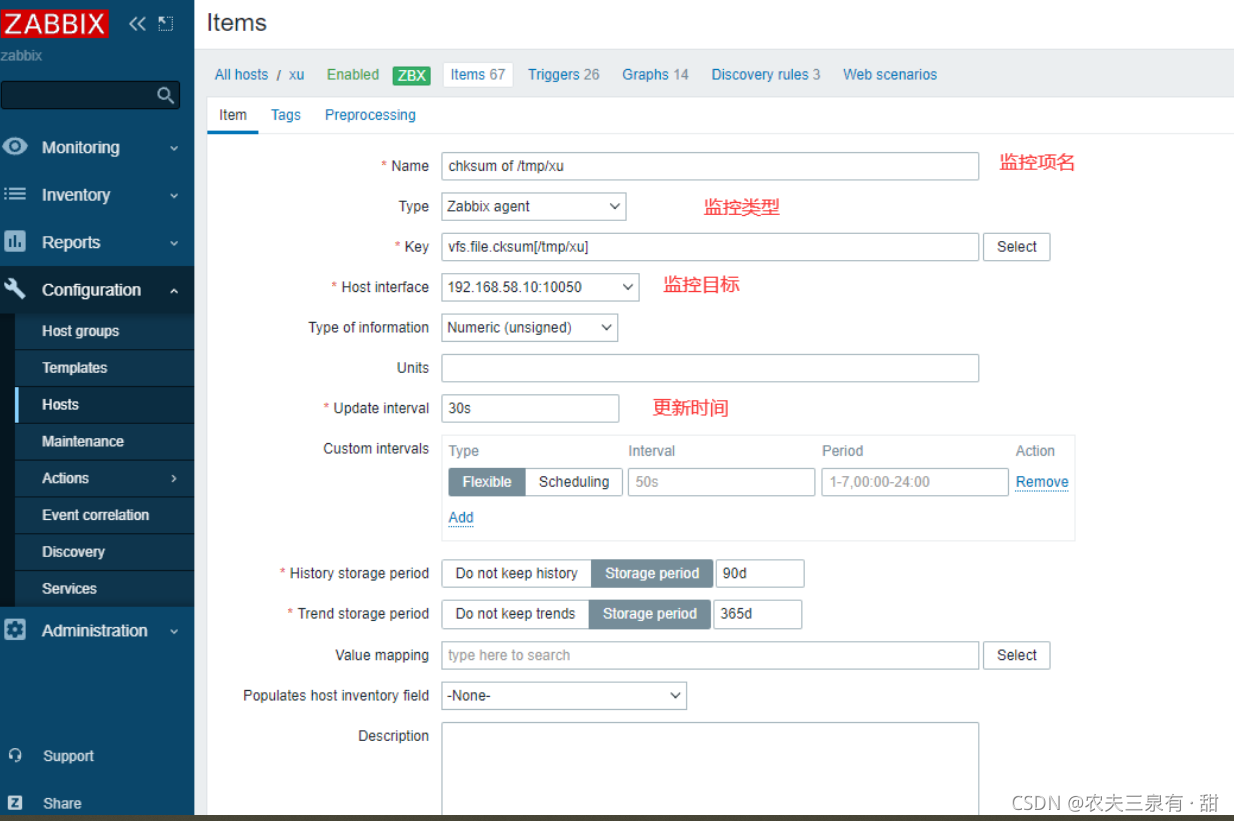Image resolution: width=1234 pixels, height=821 pixels.
Task: Click the Key input field
Action: click(710, 247)
